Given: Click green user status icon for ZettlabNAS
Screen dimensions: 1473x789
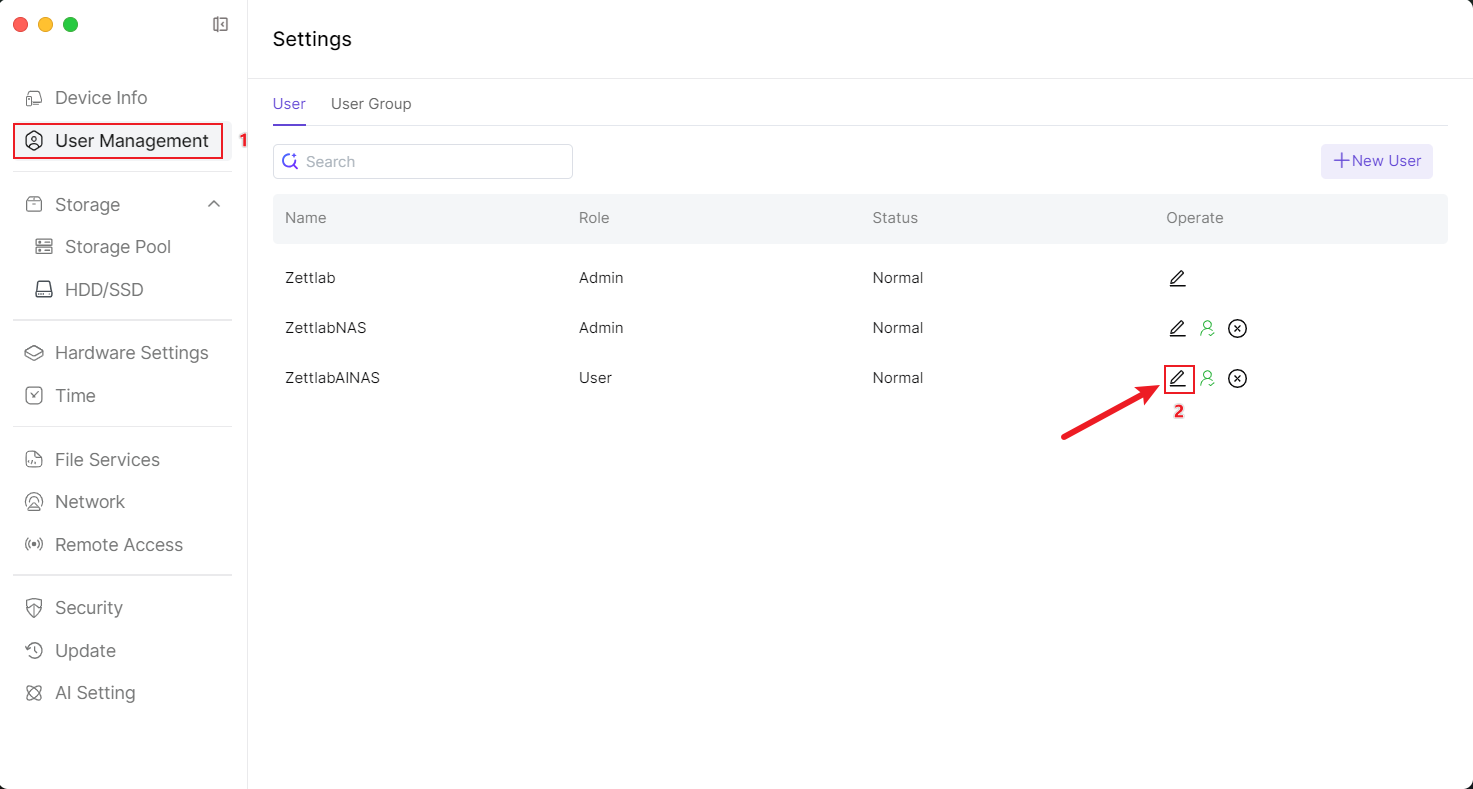Looking at the screenshot, I should 1207,328.
